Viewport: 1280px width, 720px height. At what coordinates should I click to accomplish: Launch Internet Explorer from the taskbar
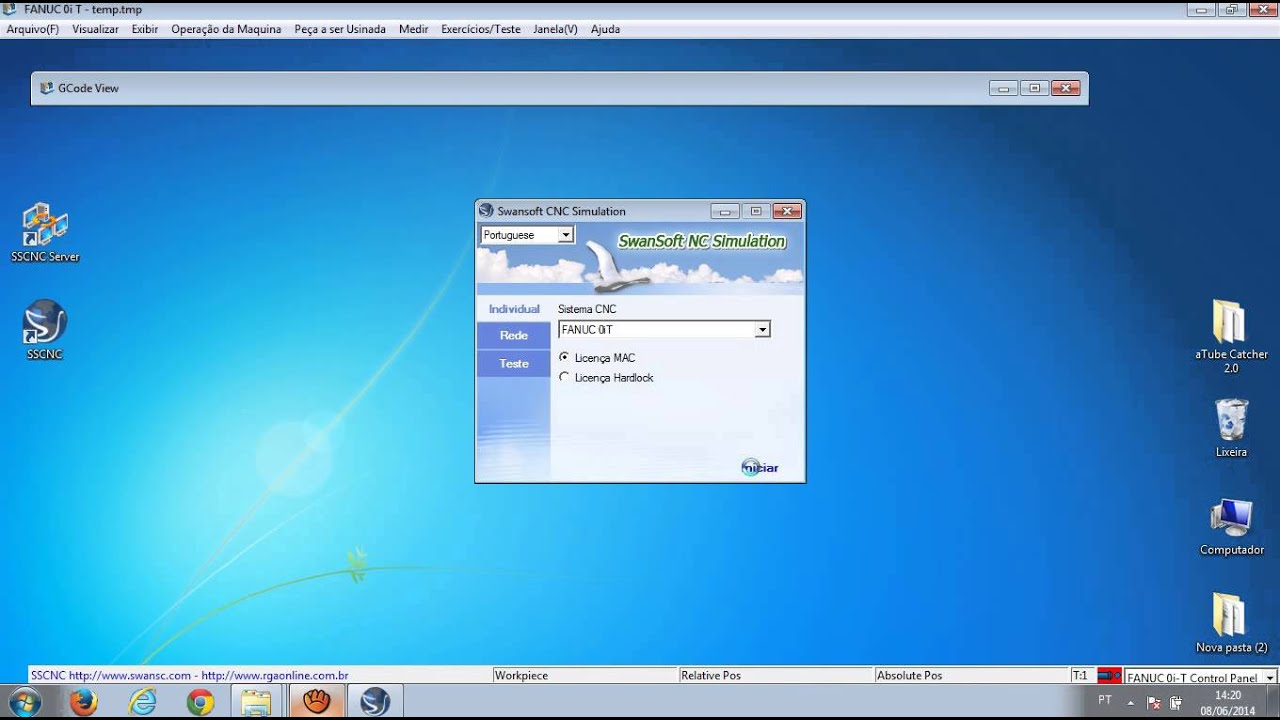pyautogui.click(x=143, y=702)
